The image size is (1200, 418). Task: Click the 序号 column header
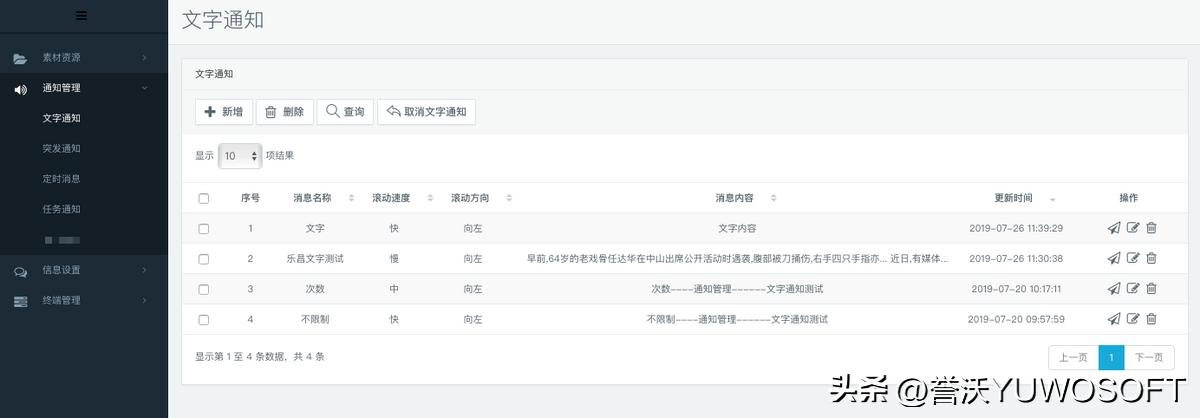(x=250, y=198)
